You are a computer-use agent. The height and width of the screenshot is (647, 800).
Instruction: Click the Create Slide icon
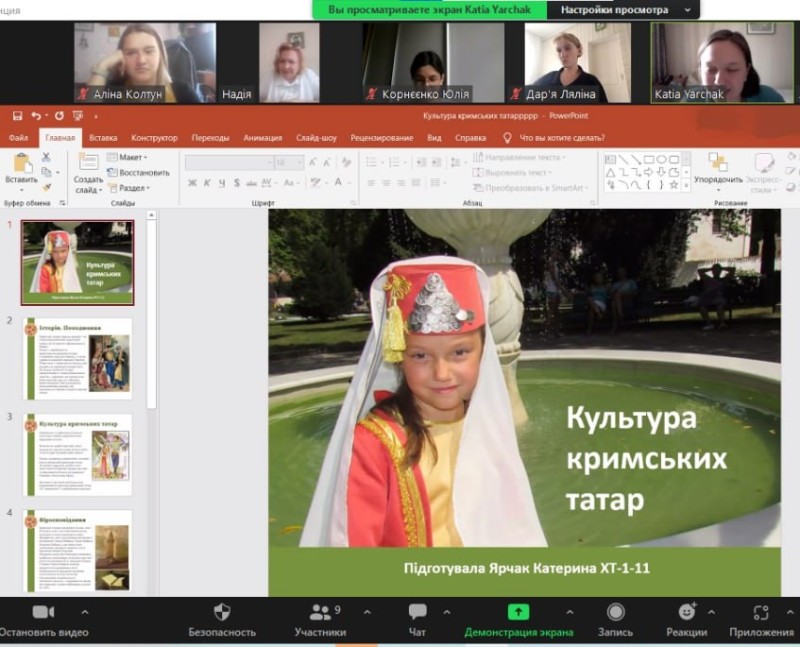click(x=88, y=163)
